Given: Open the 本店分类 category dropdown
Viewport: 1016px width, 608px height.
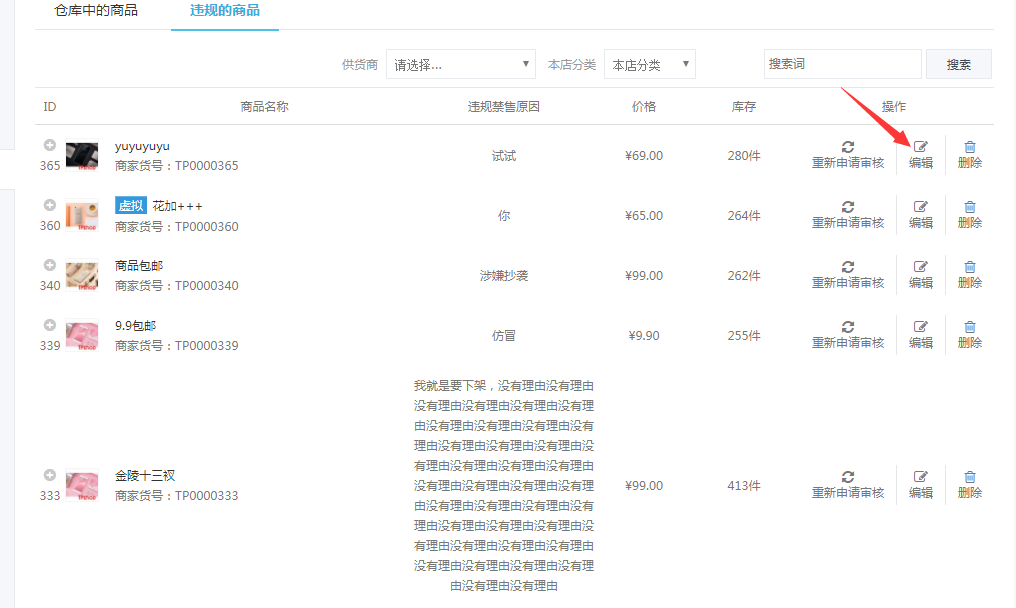Looking at the screenshot, I should pyautogui.click(x=649, y=65).
